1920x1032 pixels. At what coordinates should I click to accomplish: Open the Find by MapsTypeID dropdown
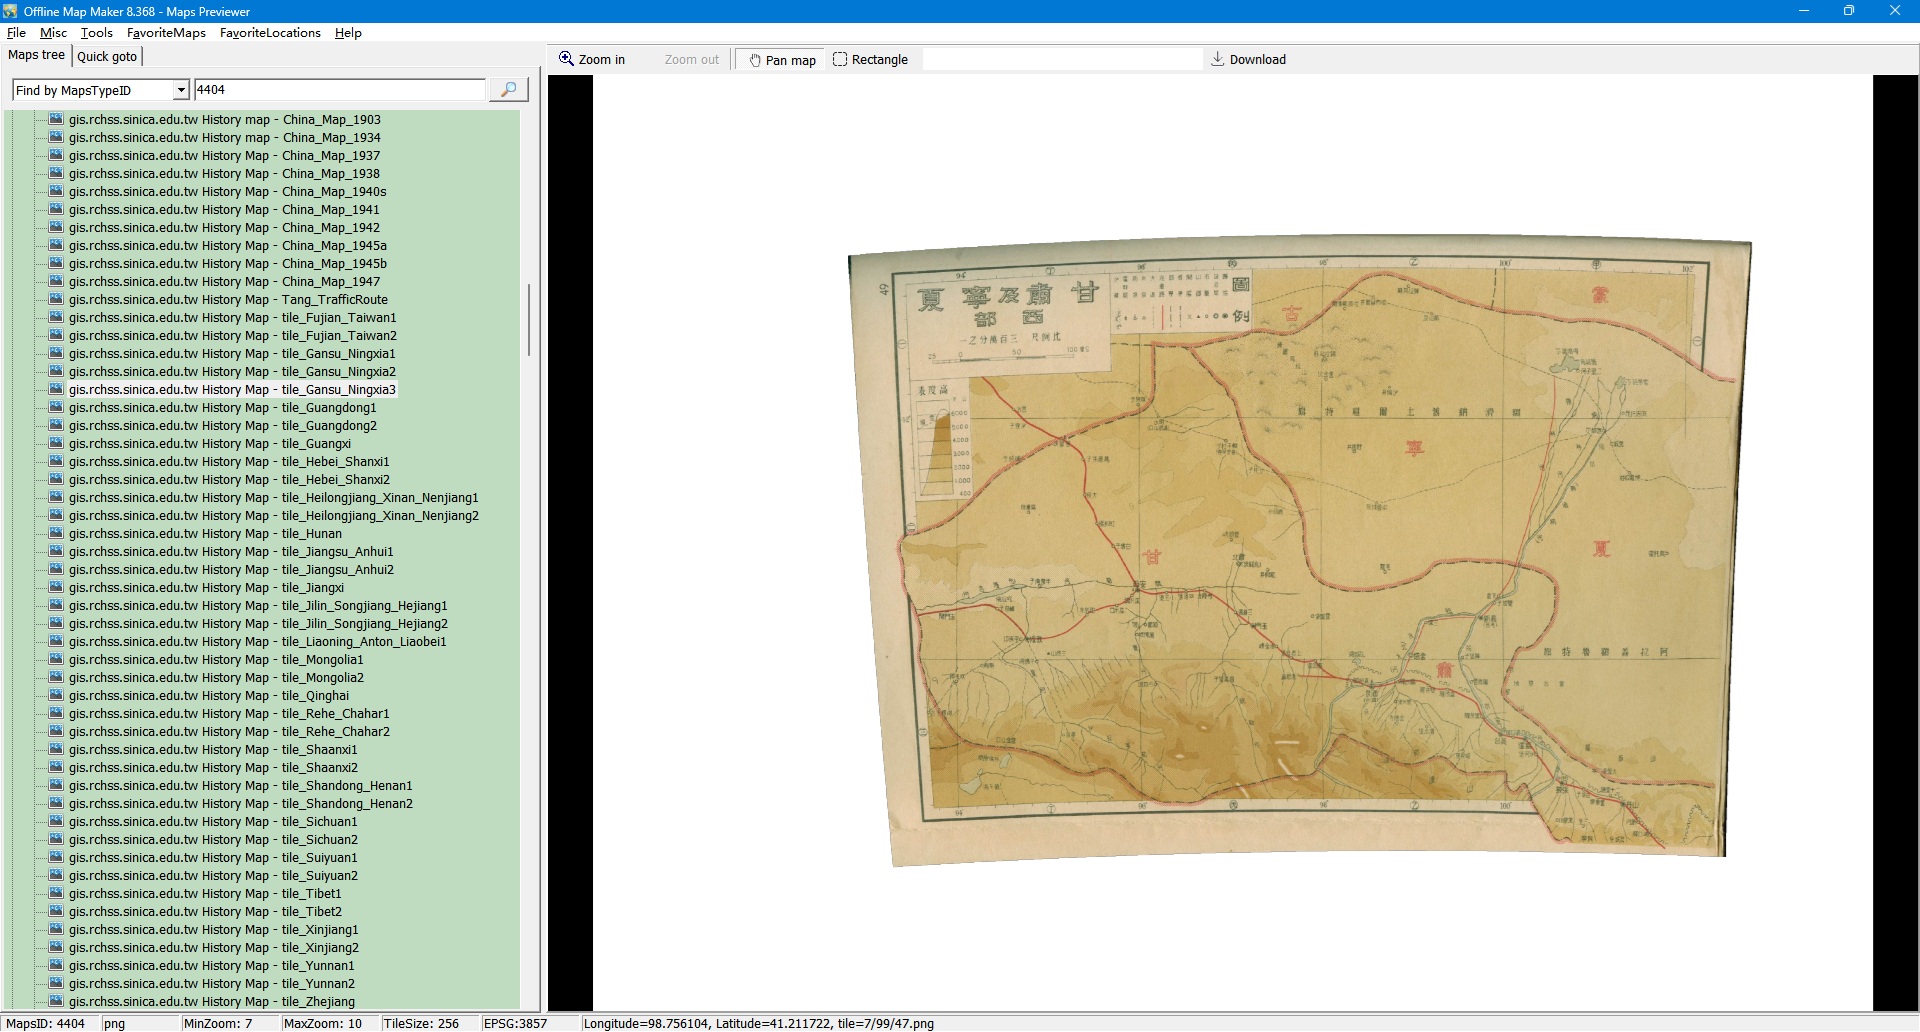click(x=181, y=91)
